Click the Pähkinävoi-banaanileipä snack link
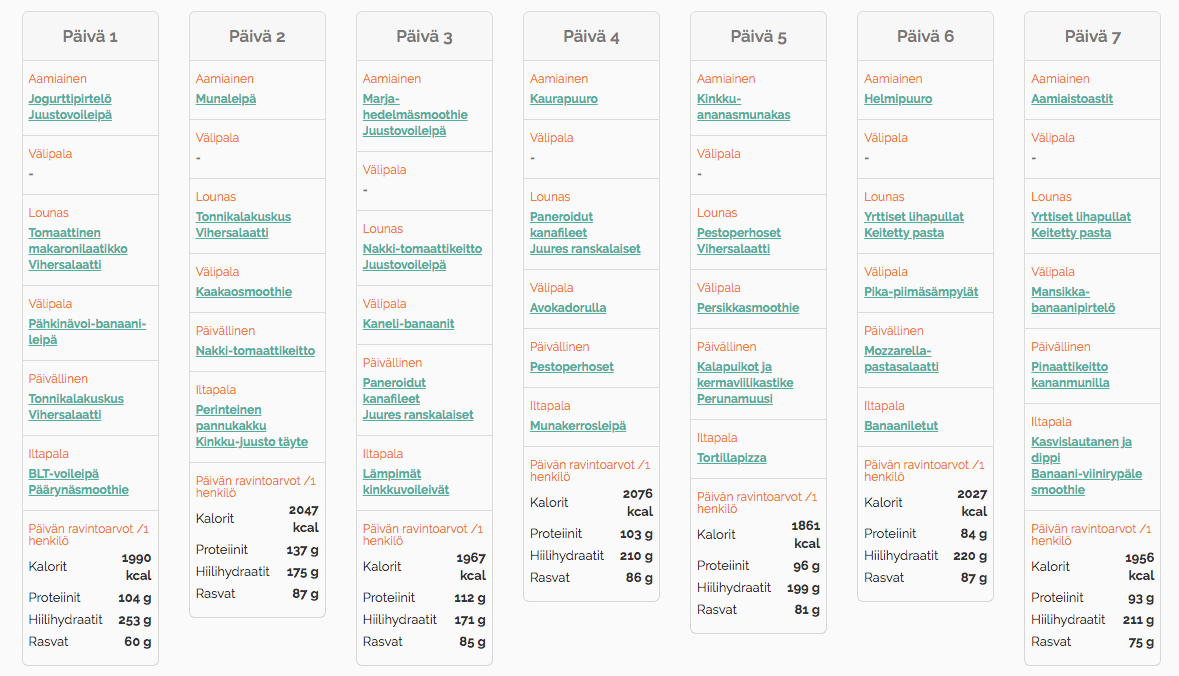1179x676 pixels. tap(87, 332)
